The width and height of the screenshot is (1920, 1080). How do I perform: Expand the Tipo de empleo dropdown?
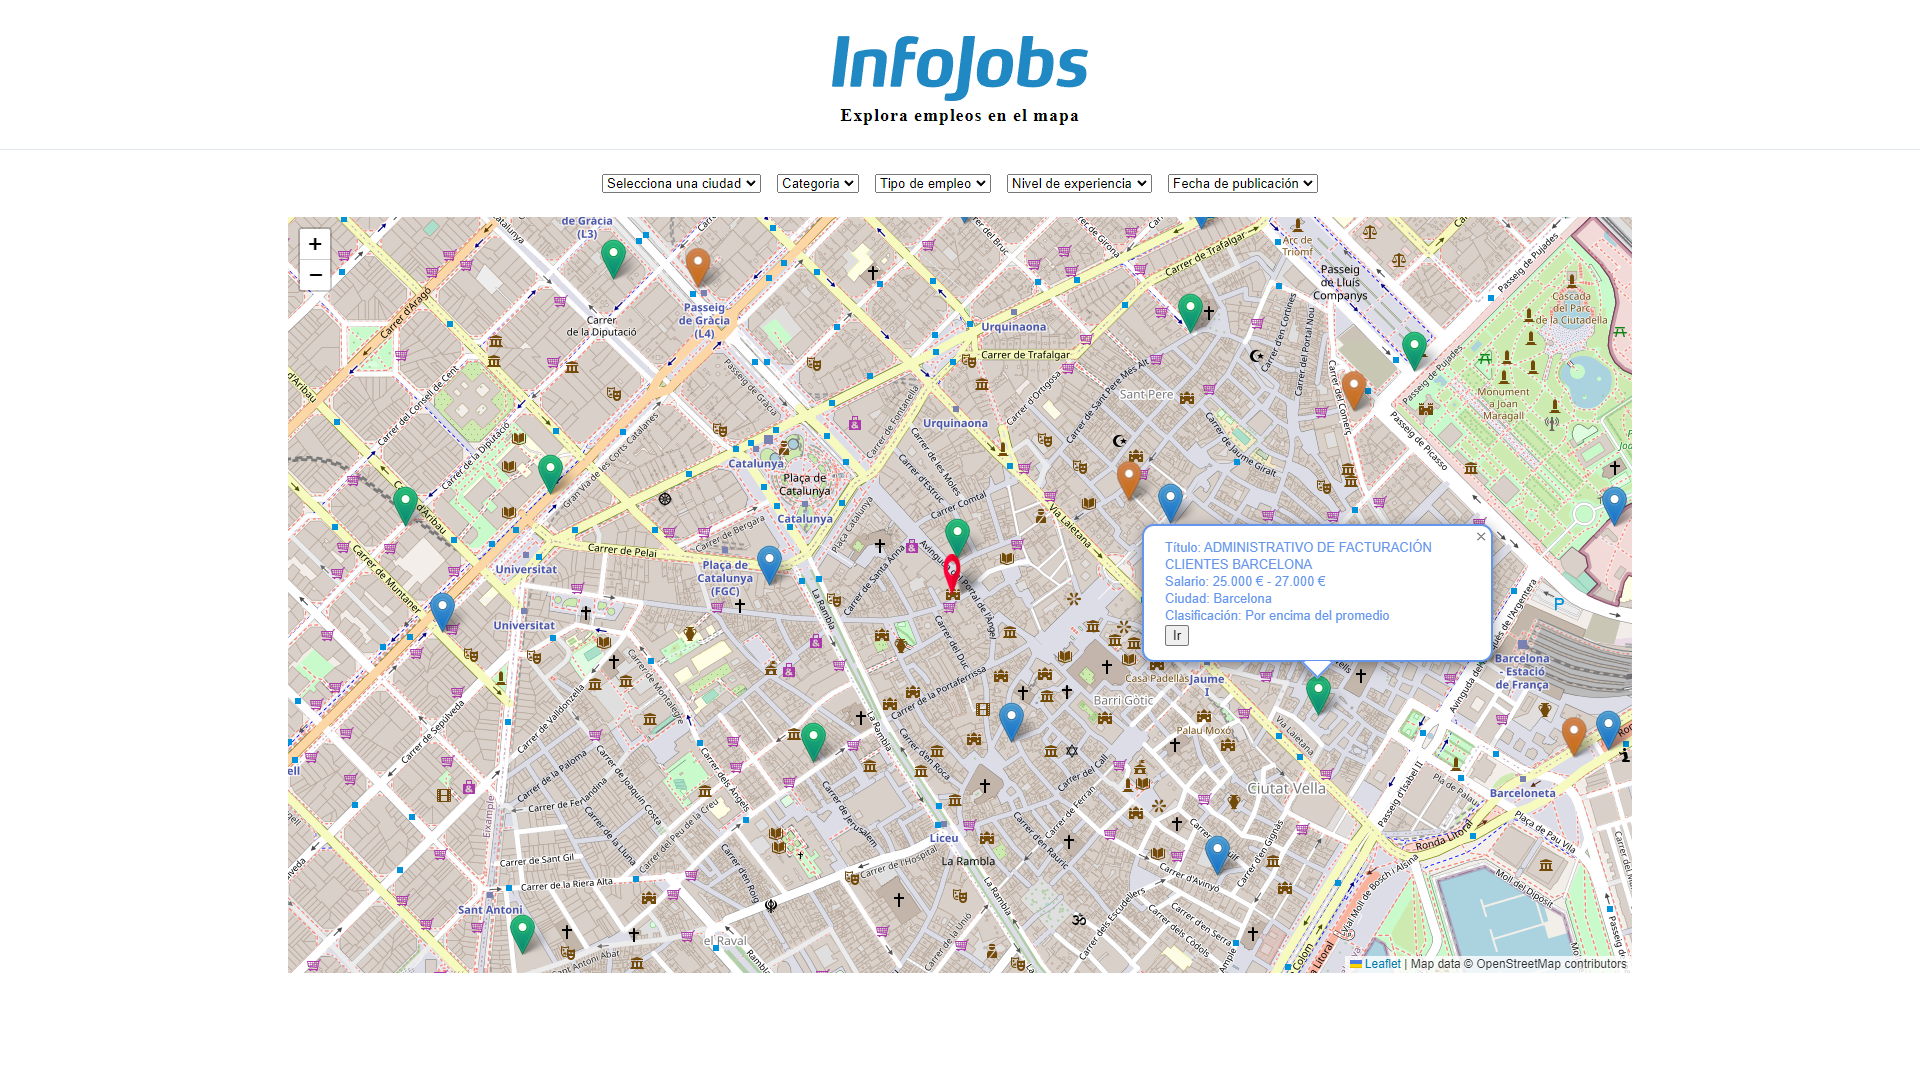coord(932,183)
